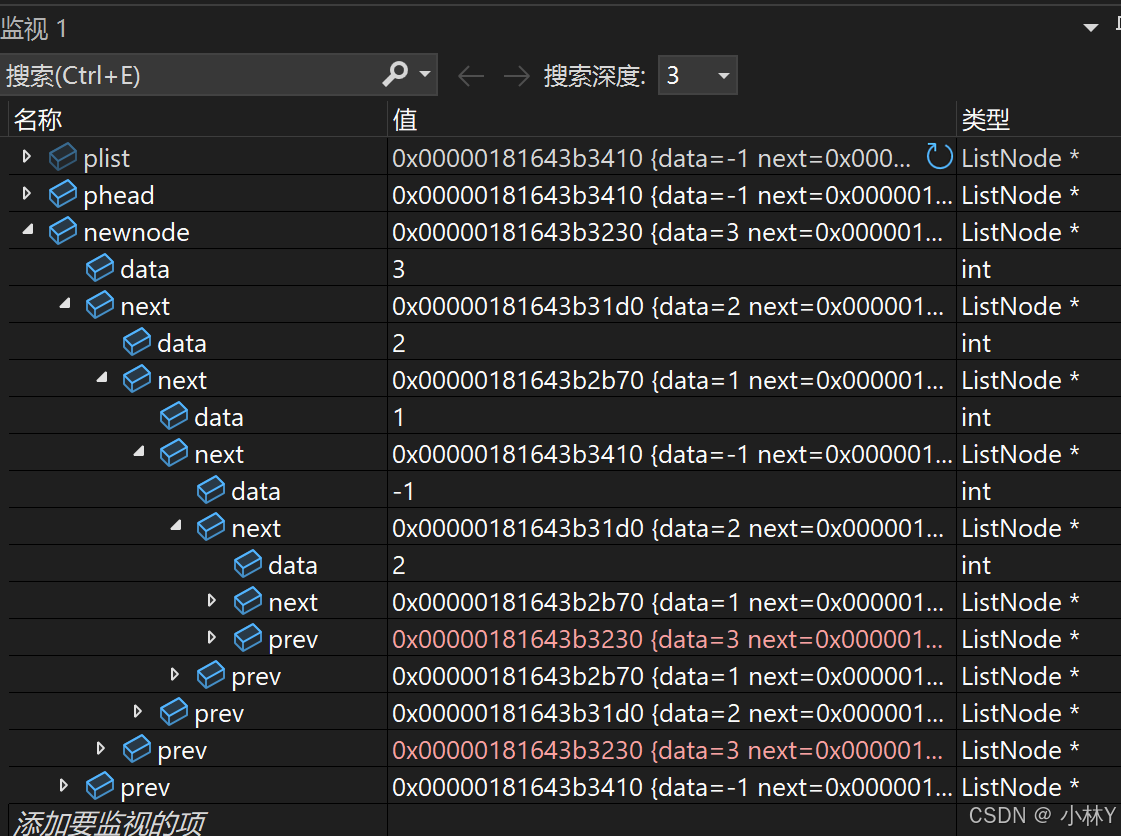Click the cube icon beside newnode
Viewport: 1121px width, 836px height.
click(63, 231)
